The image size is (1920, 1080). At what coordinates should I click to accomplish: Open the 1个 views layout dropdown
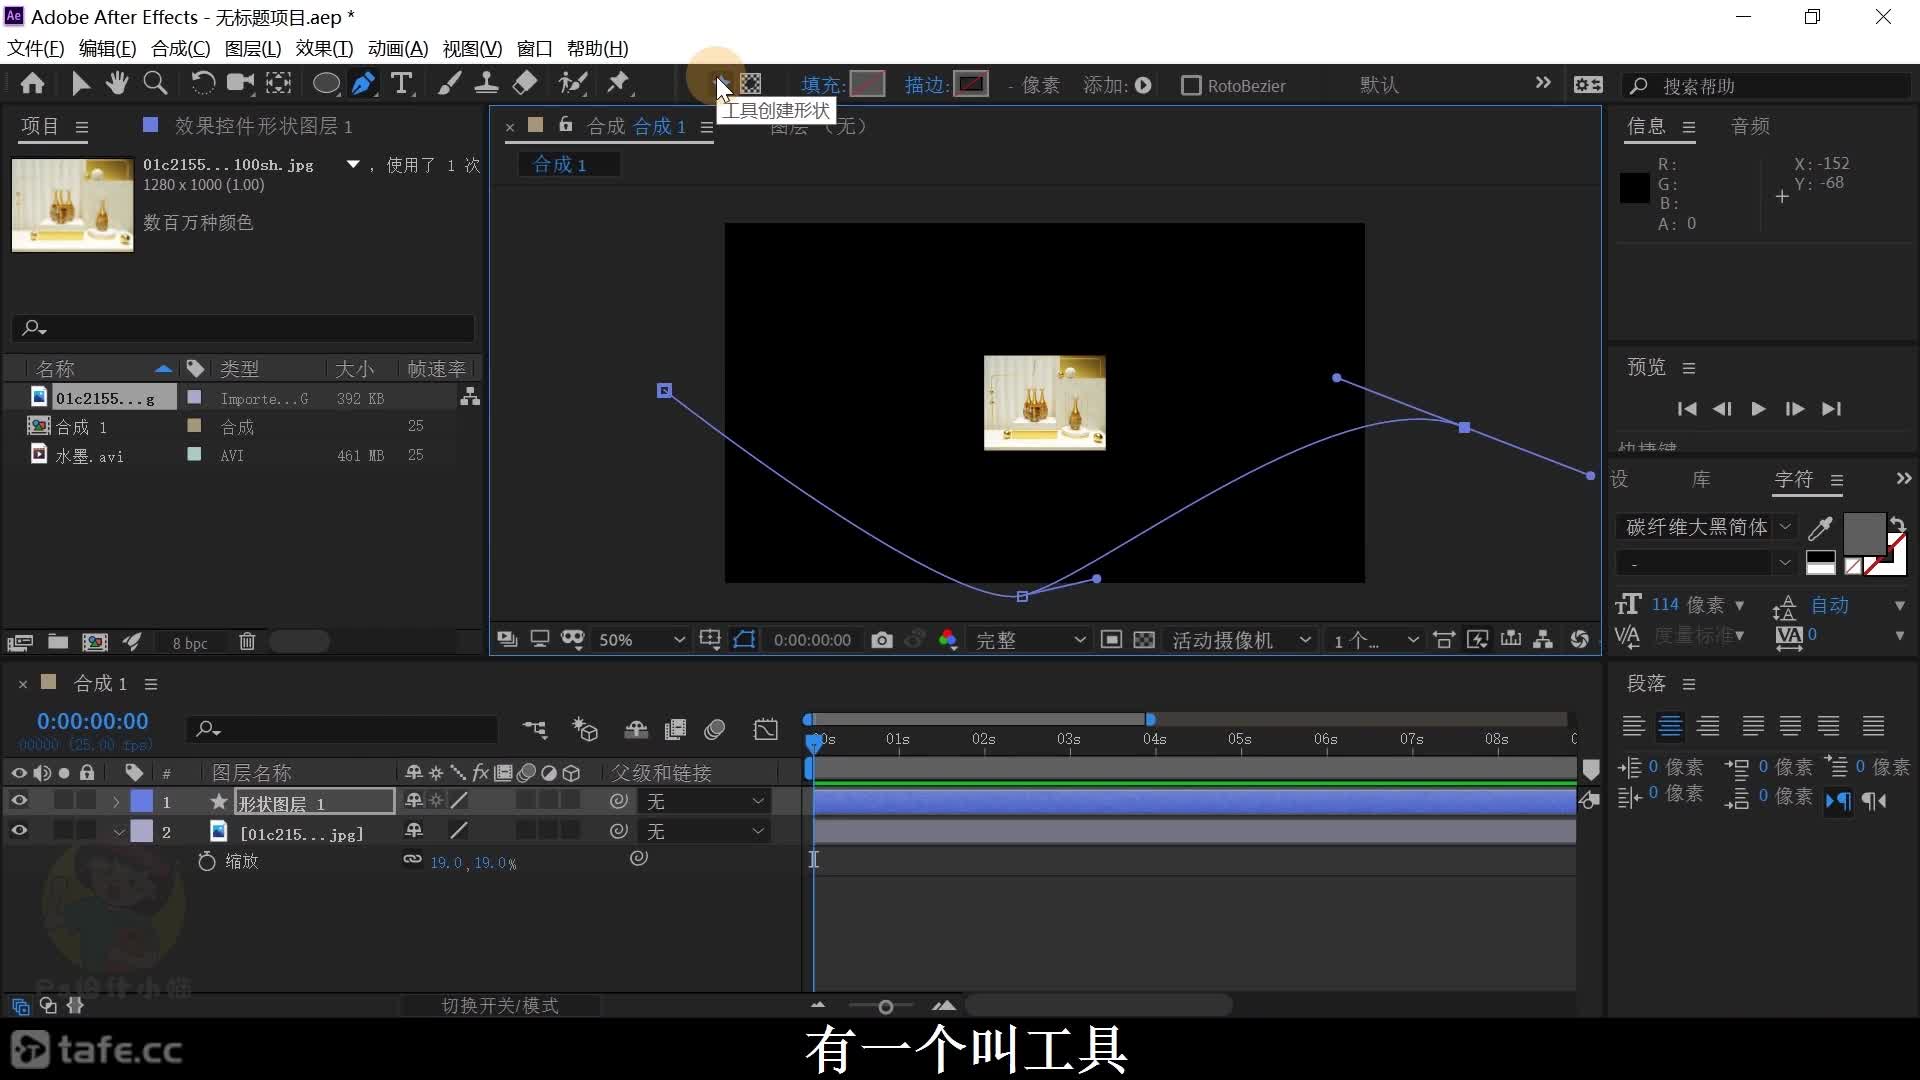coord(1375,640)
